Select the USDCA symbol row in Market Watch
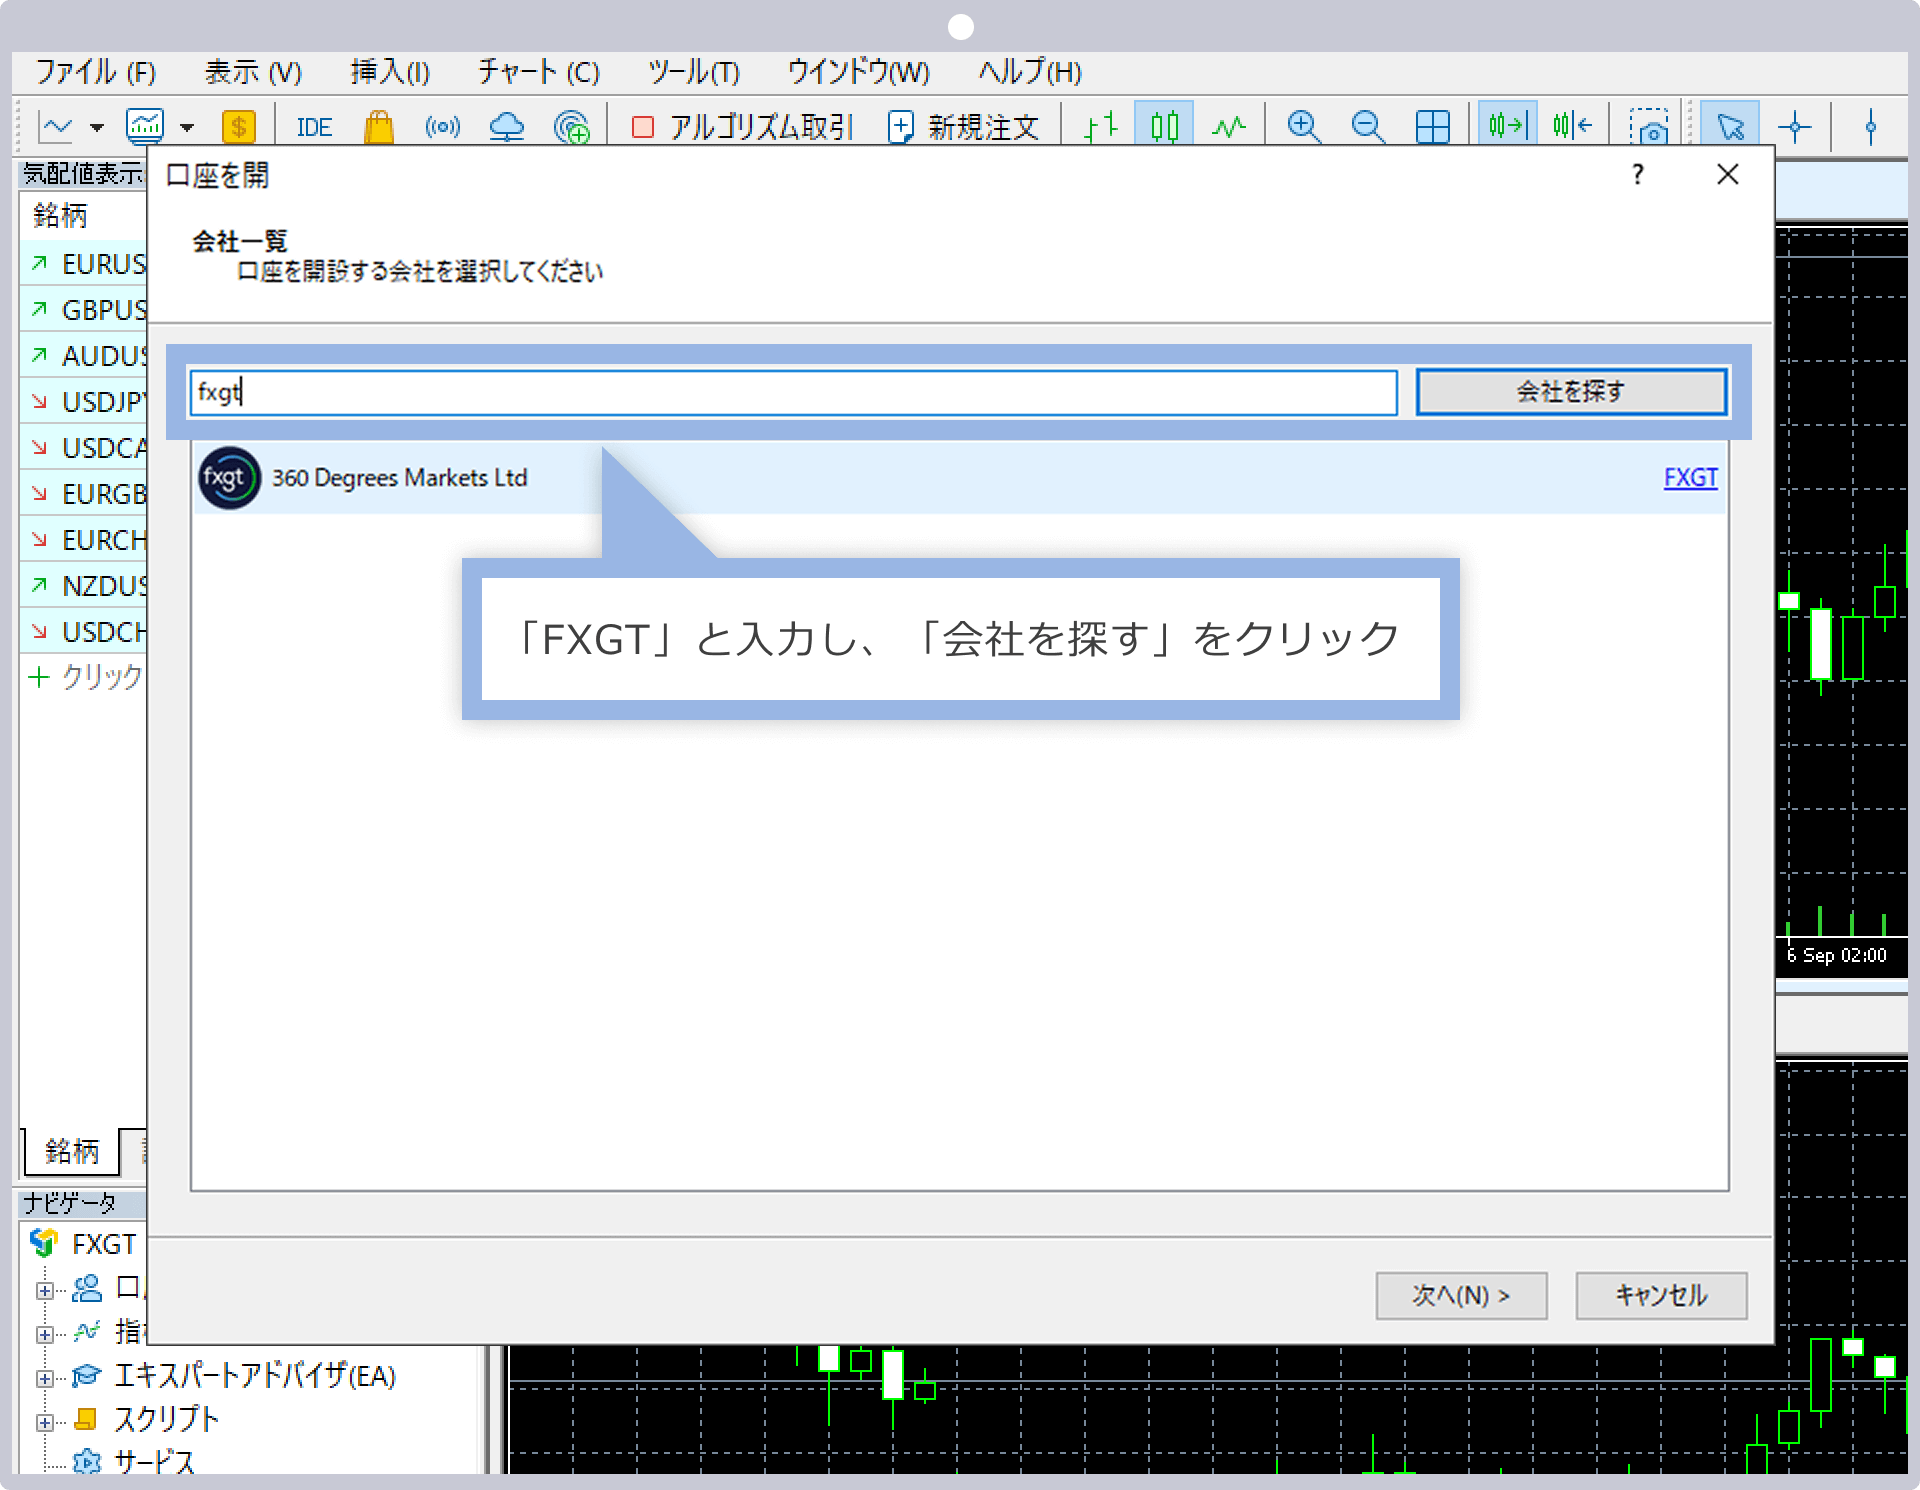Image resolution: width=1920 pixels, height=1490 pixels. 84,448
